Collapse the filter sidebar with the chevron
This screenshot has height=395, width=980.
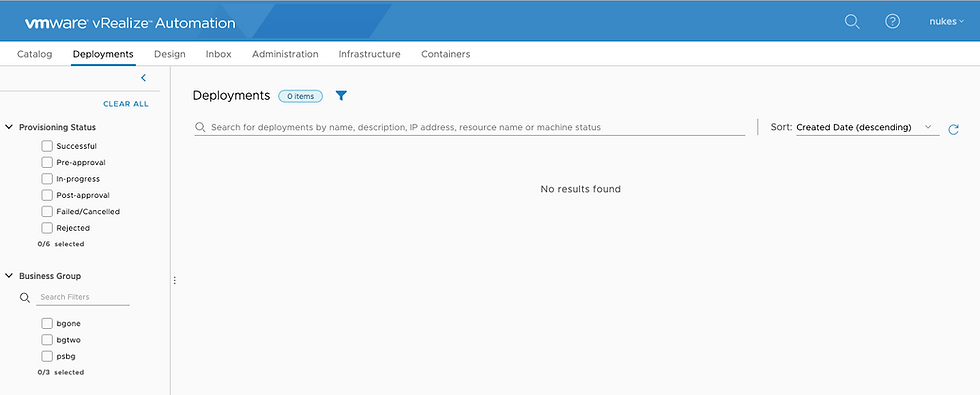[143, 78]
